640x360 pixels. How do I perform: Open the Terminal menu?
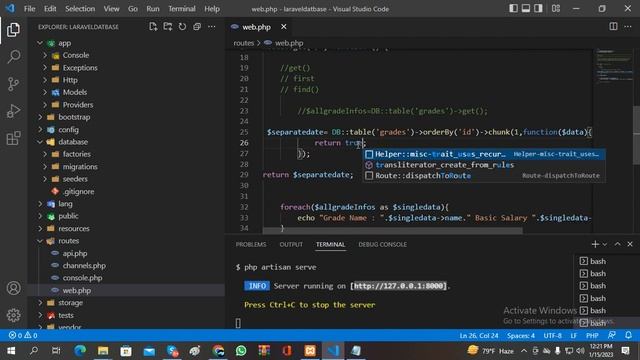pyautogui.click(x=182, y=9)
